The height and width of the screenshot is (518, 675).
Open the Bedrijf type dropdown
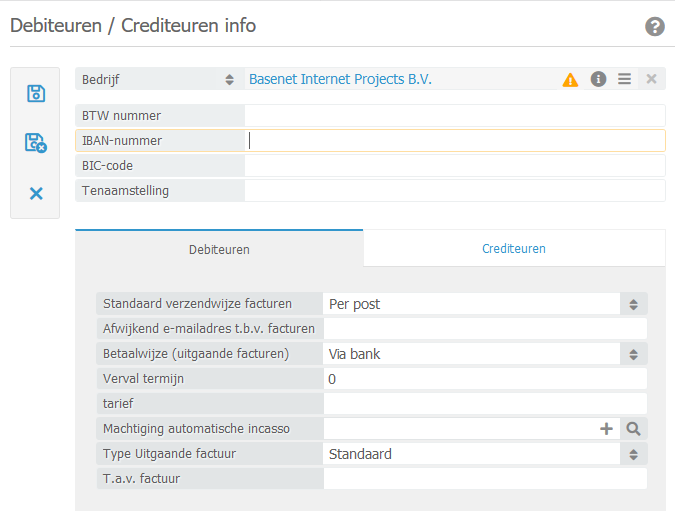click(229, 79)
